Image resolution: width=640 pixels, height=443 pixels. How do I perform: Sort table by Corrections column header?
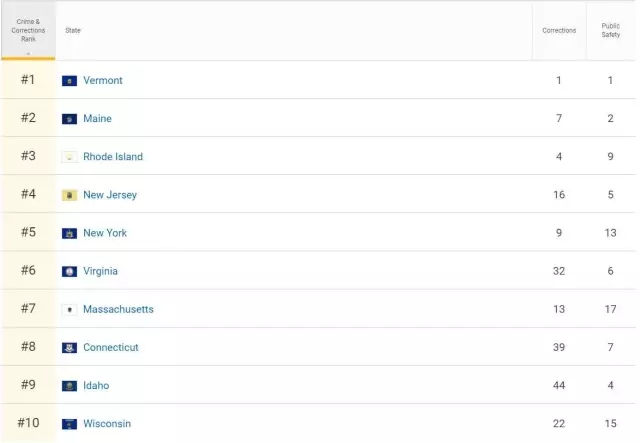tap(559, 30)
